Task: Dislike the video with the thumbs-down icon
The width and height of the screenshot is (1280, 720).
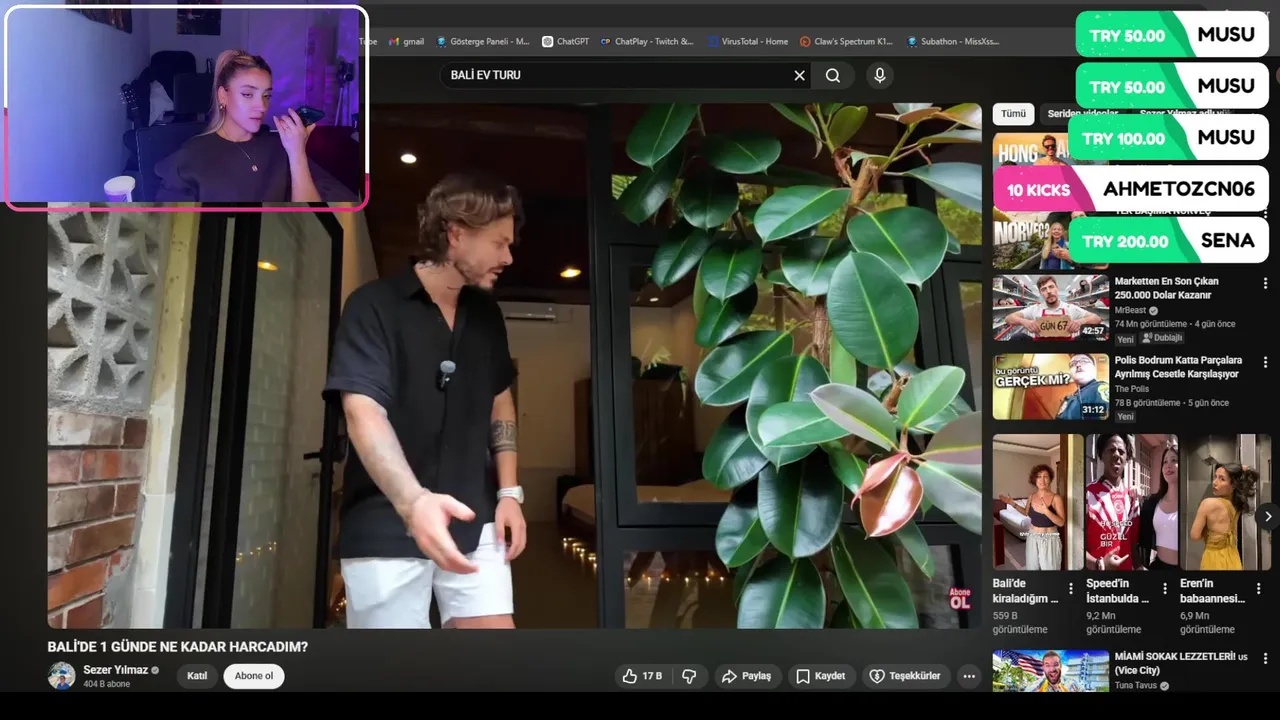Action: tap(689, 676)
